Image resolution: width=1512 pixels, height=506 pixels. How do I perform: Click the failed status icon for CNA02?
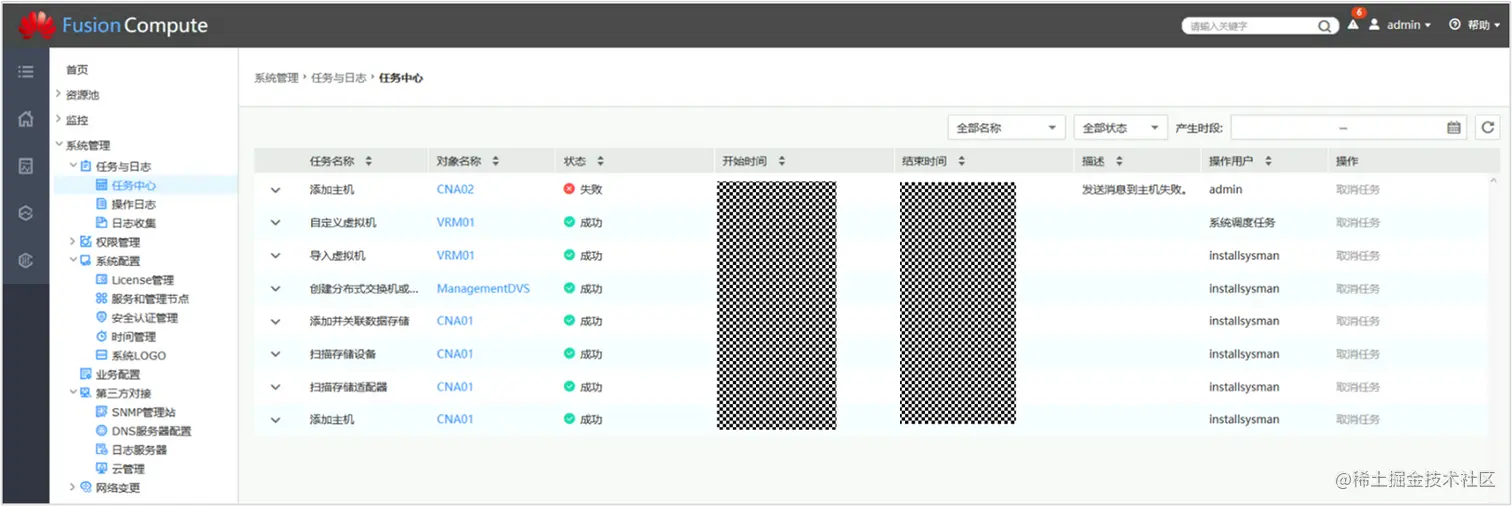(569, 189)
